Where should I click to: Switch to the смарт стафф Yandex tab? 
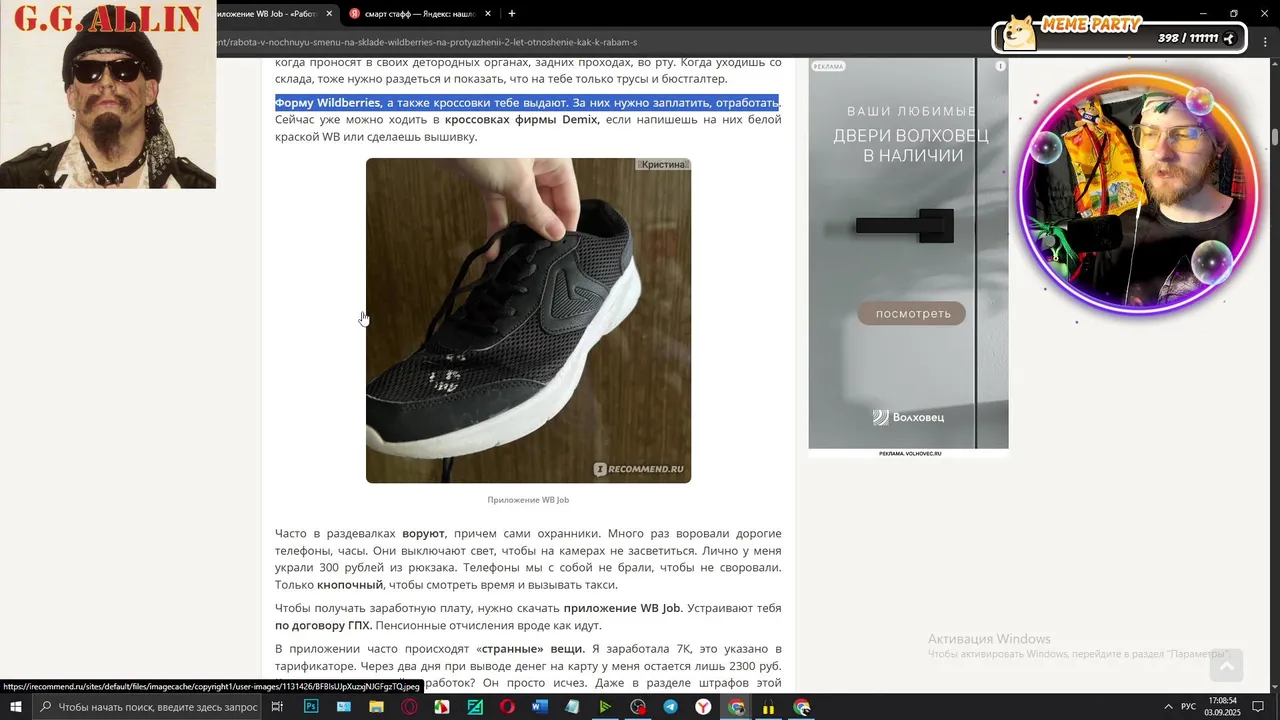tap(420, 14)
